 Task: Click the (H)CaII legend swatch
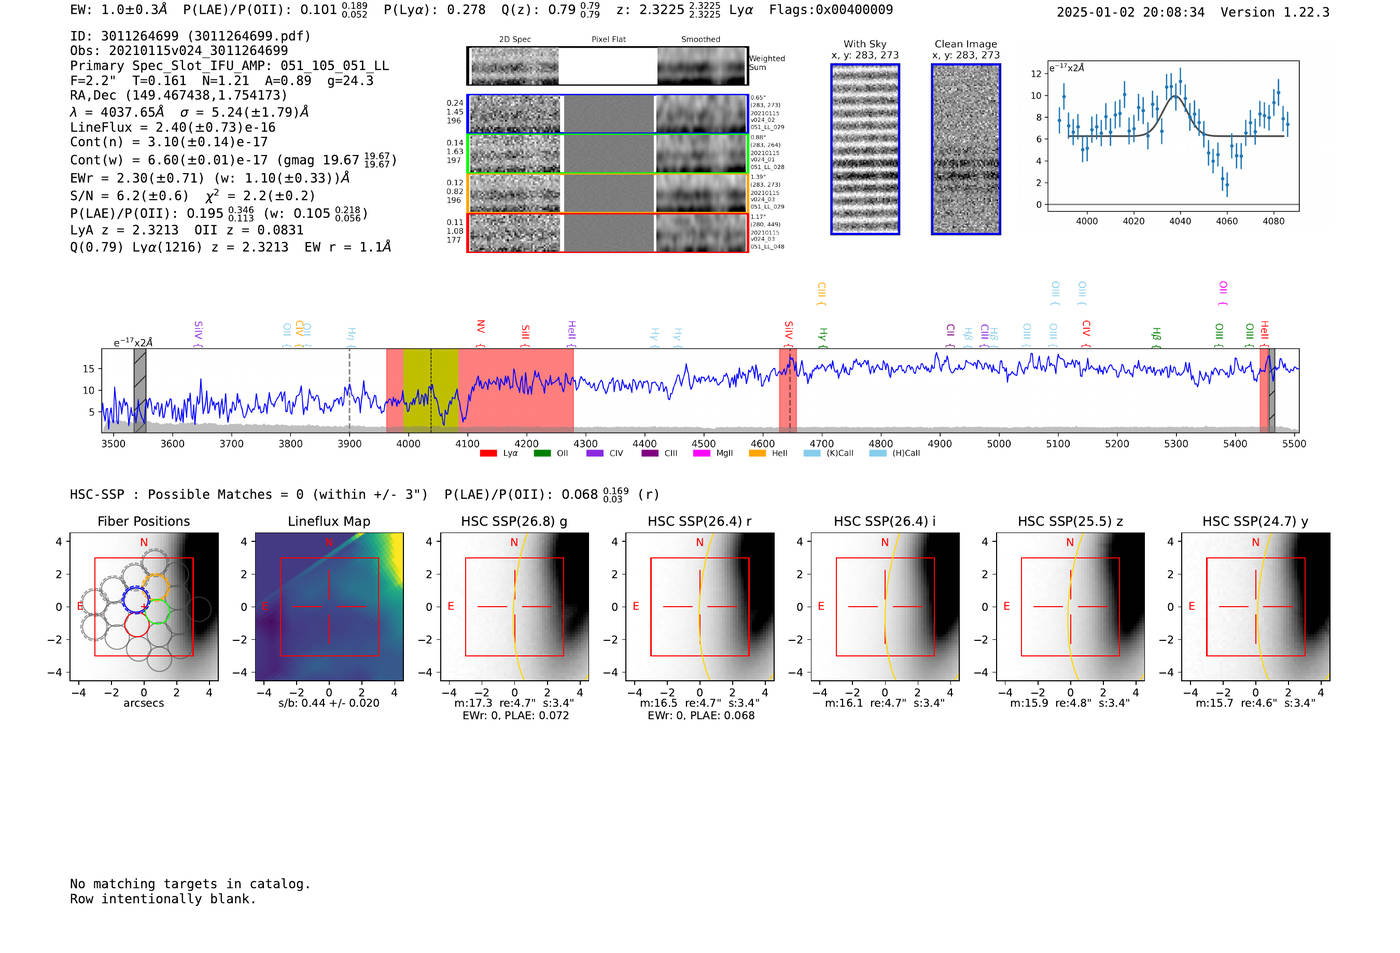(878, 454)
